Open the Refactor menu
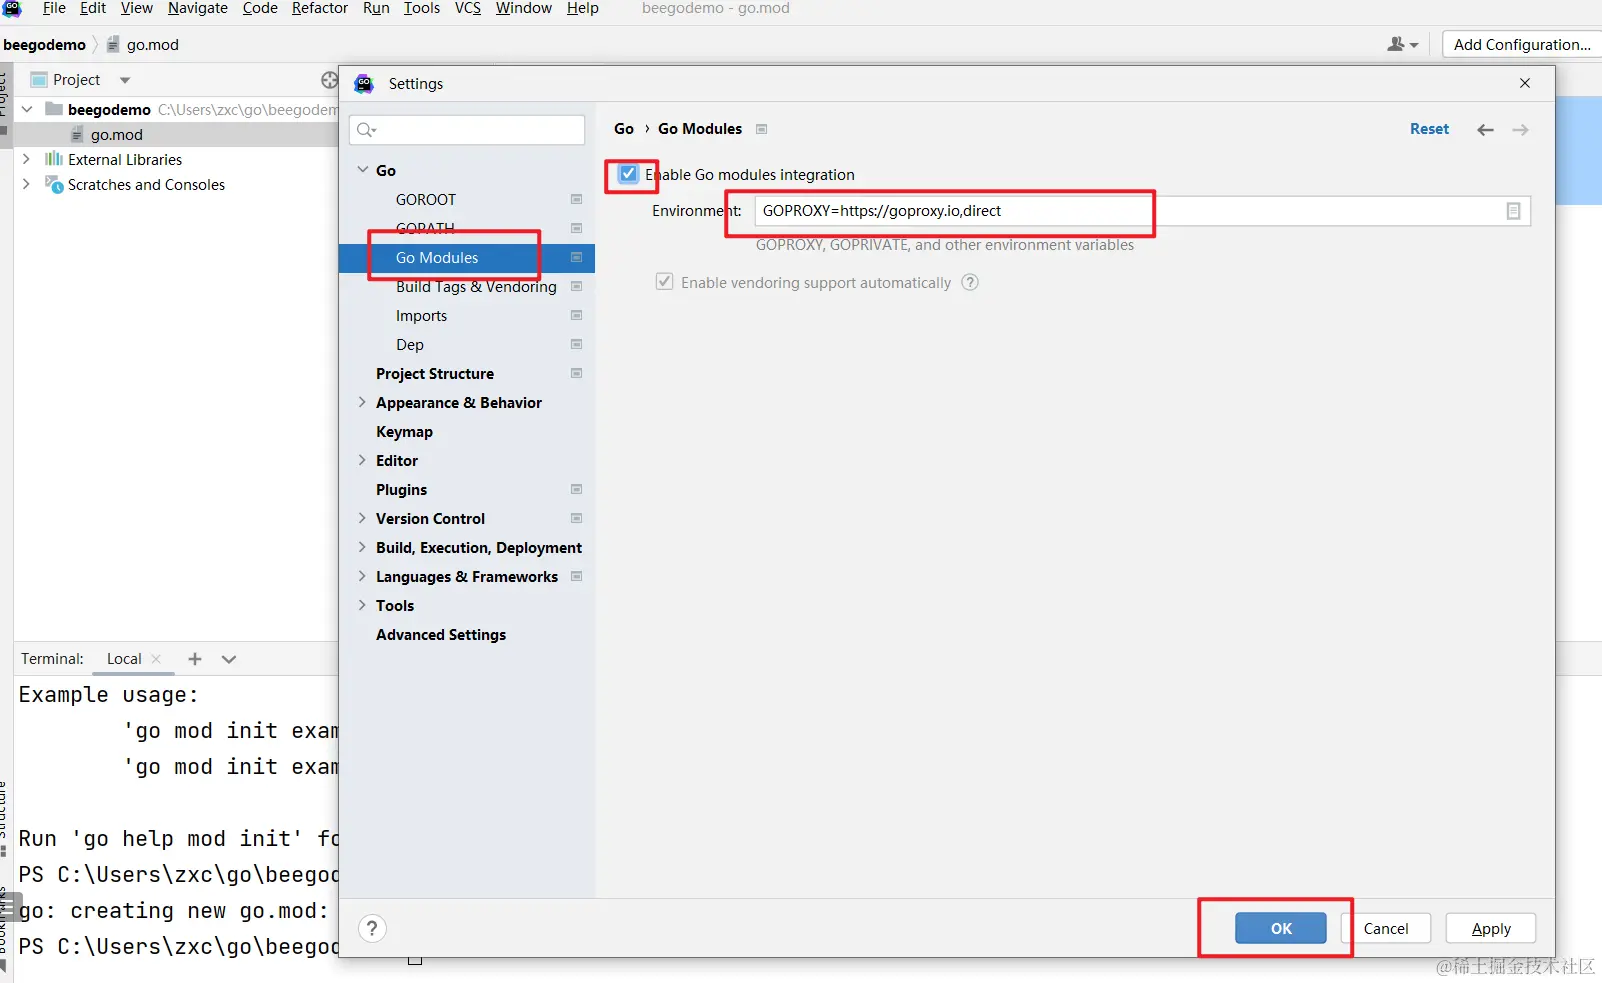Screen dimensions: 1602x983 click(320, 8)
